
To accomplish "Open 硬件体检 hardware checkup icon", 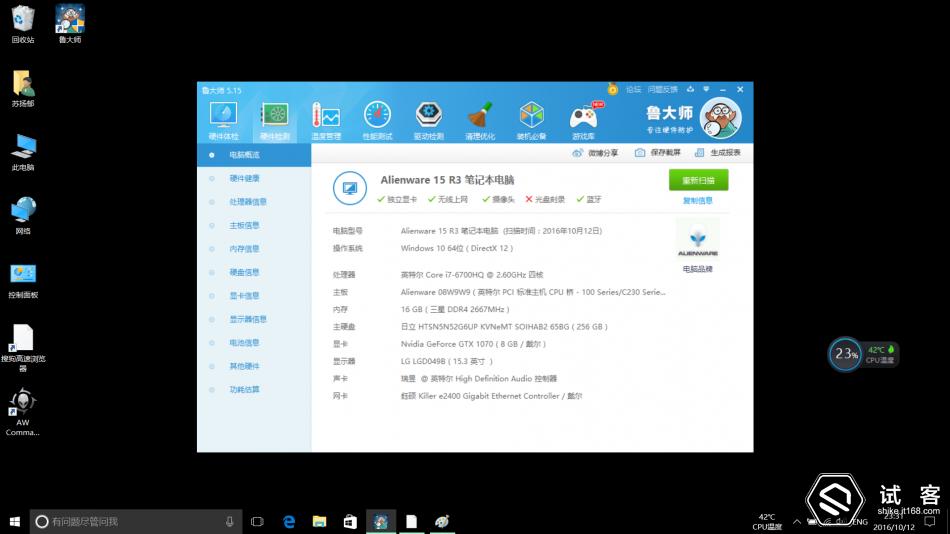I will click(x=223, y=118).
